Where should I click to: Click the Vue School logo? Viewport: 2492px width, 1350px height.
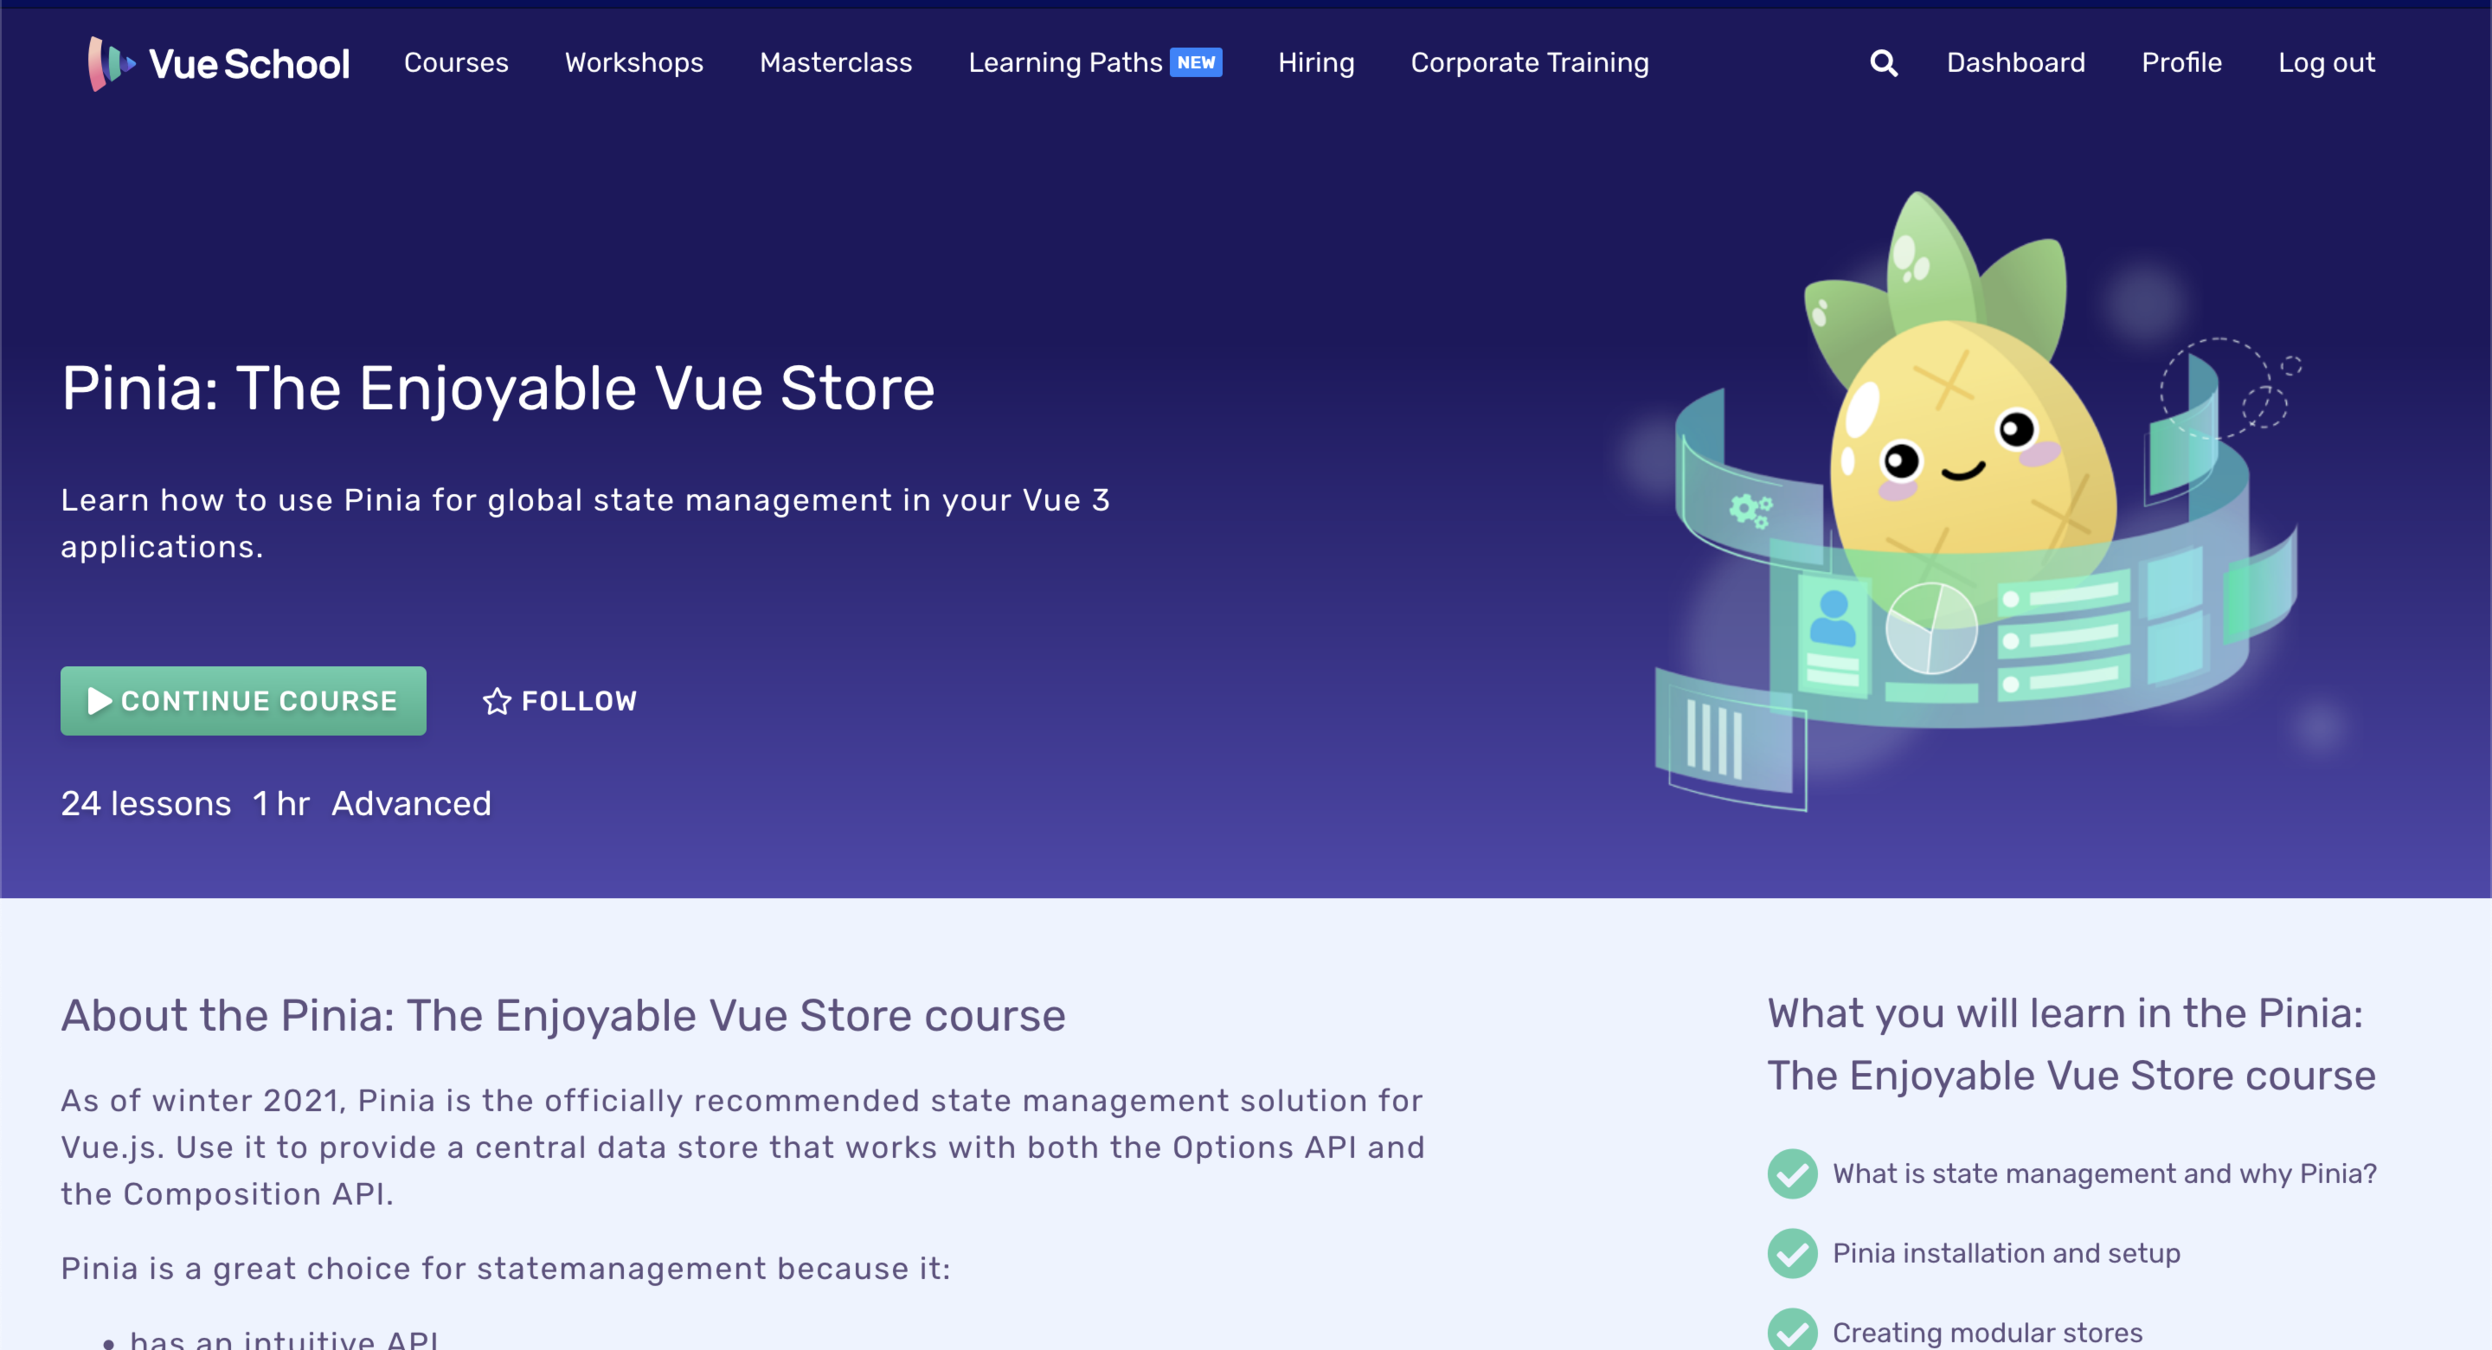(x=218, y=63)
